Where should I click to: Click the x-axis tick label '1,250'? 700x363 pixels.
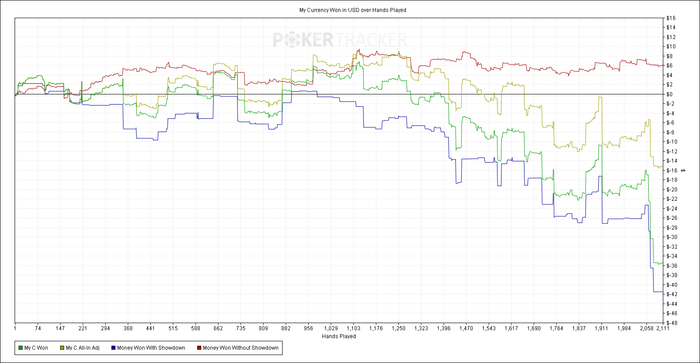[x=399, y=329]
